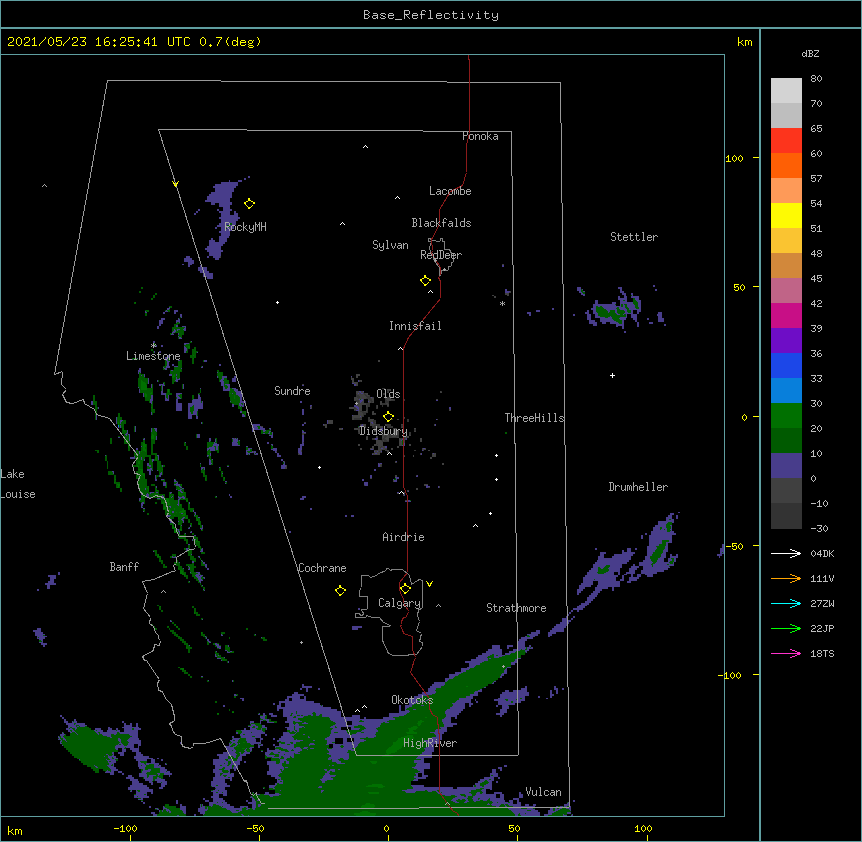Viewport: 862px width, 842px height.
Task: Click the Stettler town label
Action: point(634,237)
